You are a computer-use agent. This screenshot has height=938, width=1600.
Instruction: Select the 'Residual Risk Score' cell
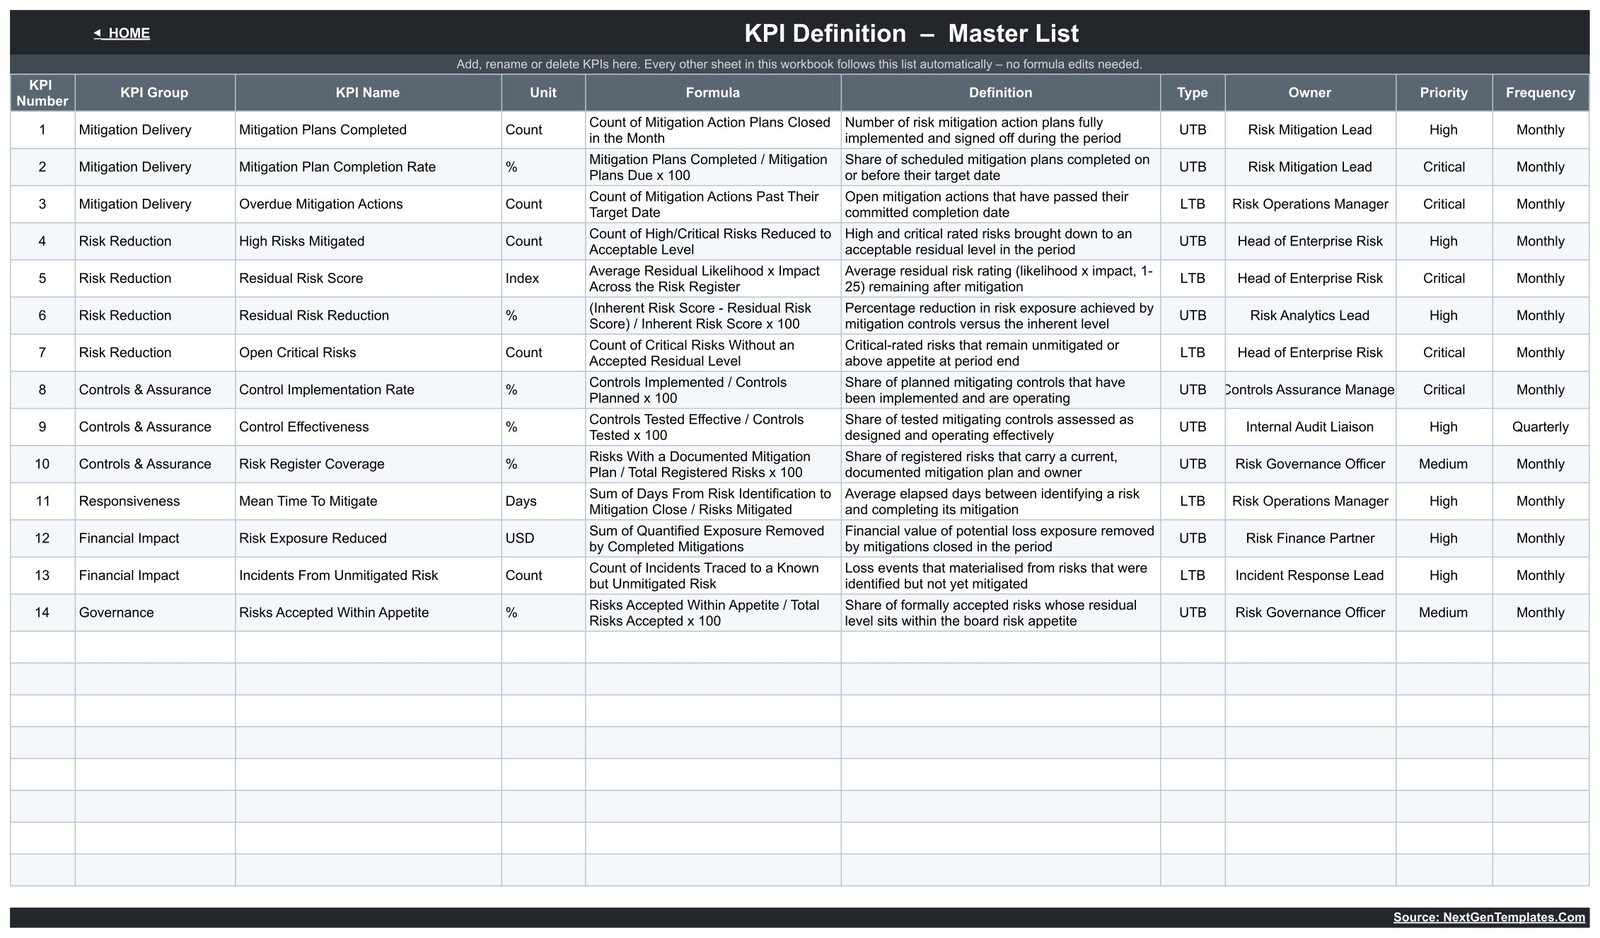(x=368, y=278)
